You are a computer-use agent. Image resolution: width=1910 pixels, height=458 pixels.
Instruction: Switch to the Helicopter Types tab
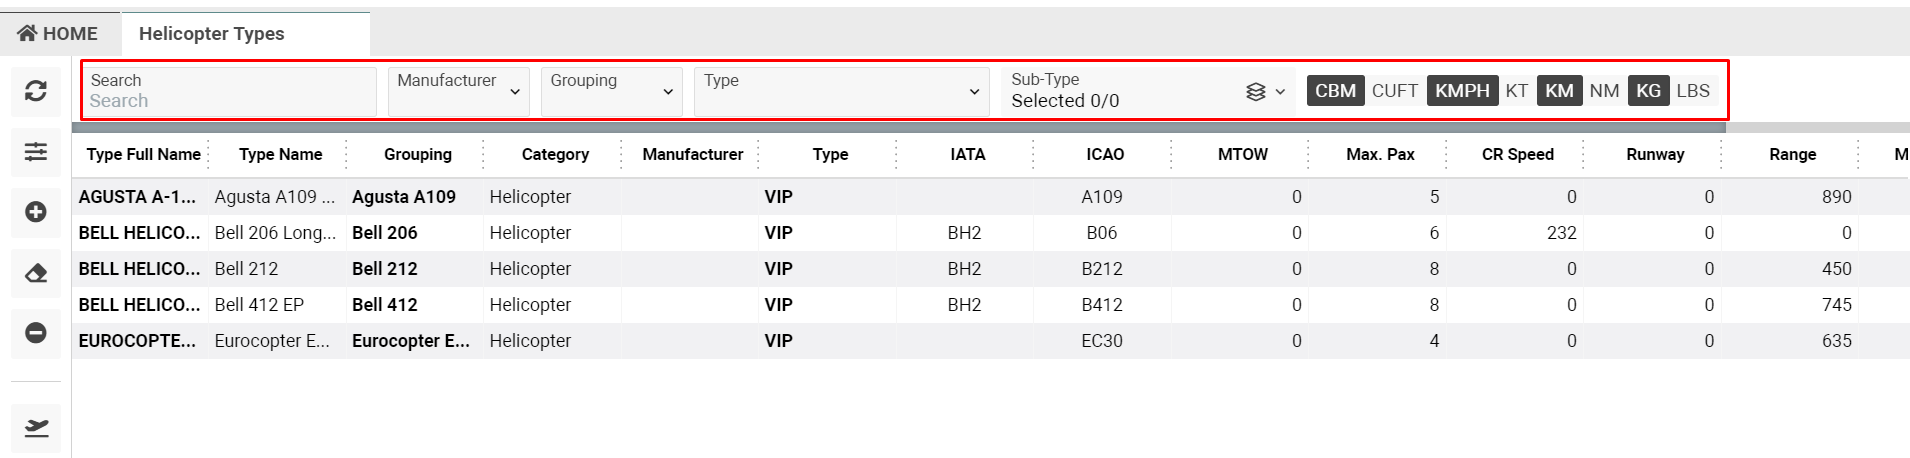point(212,34)
